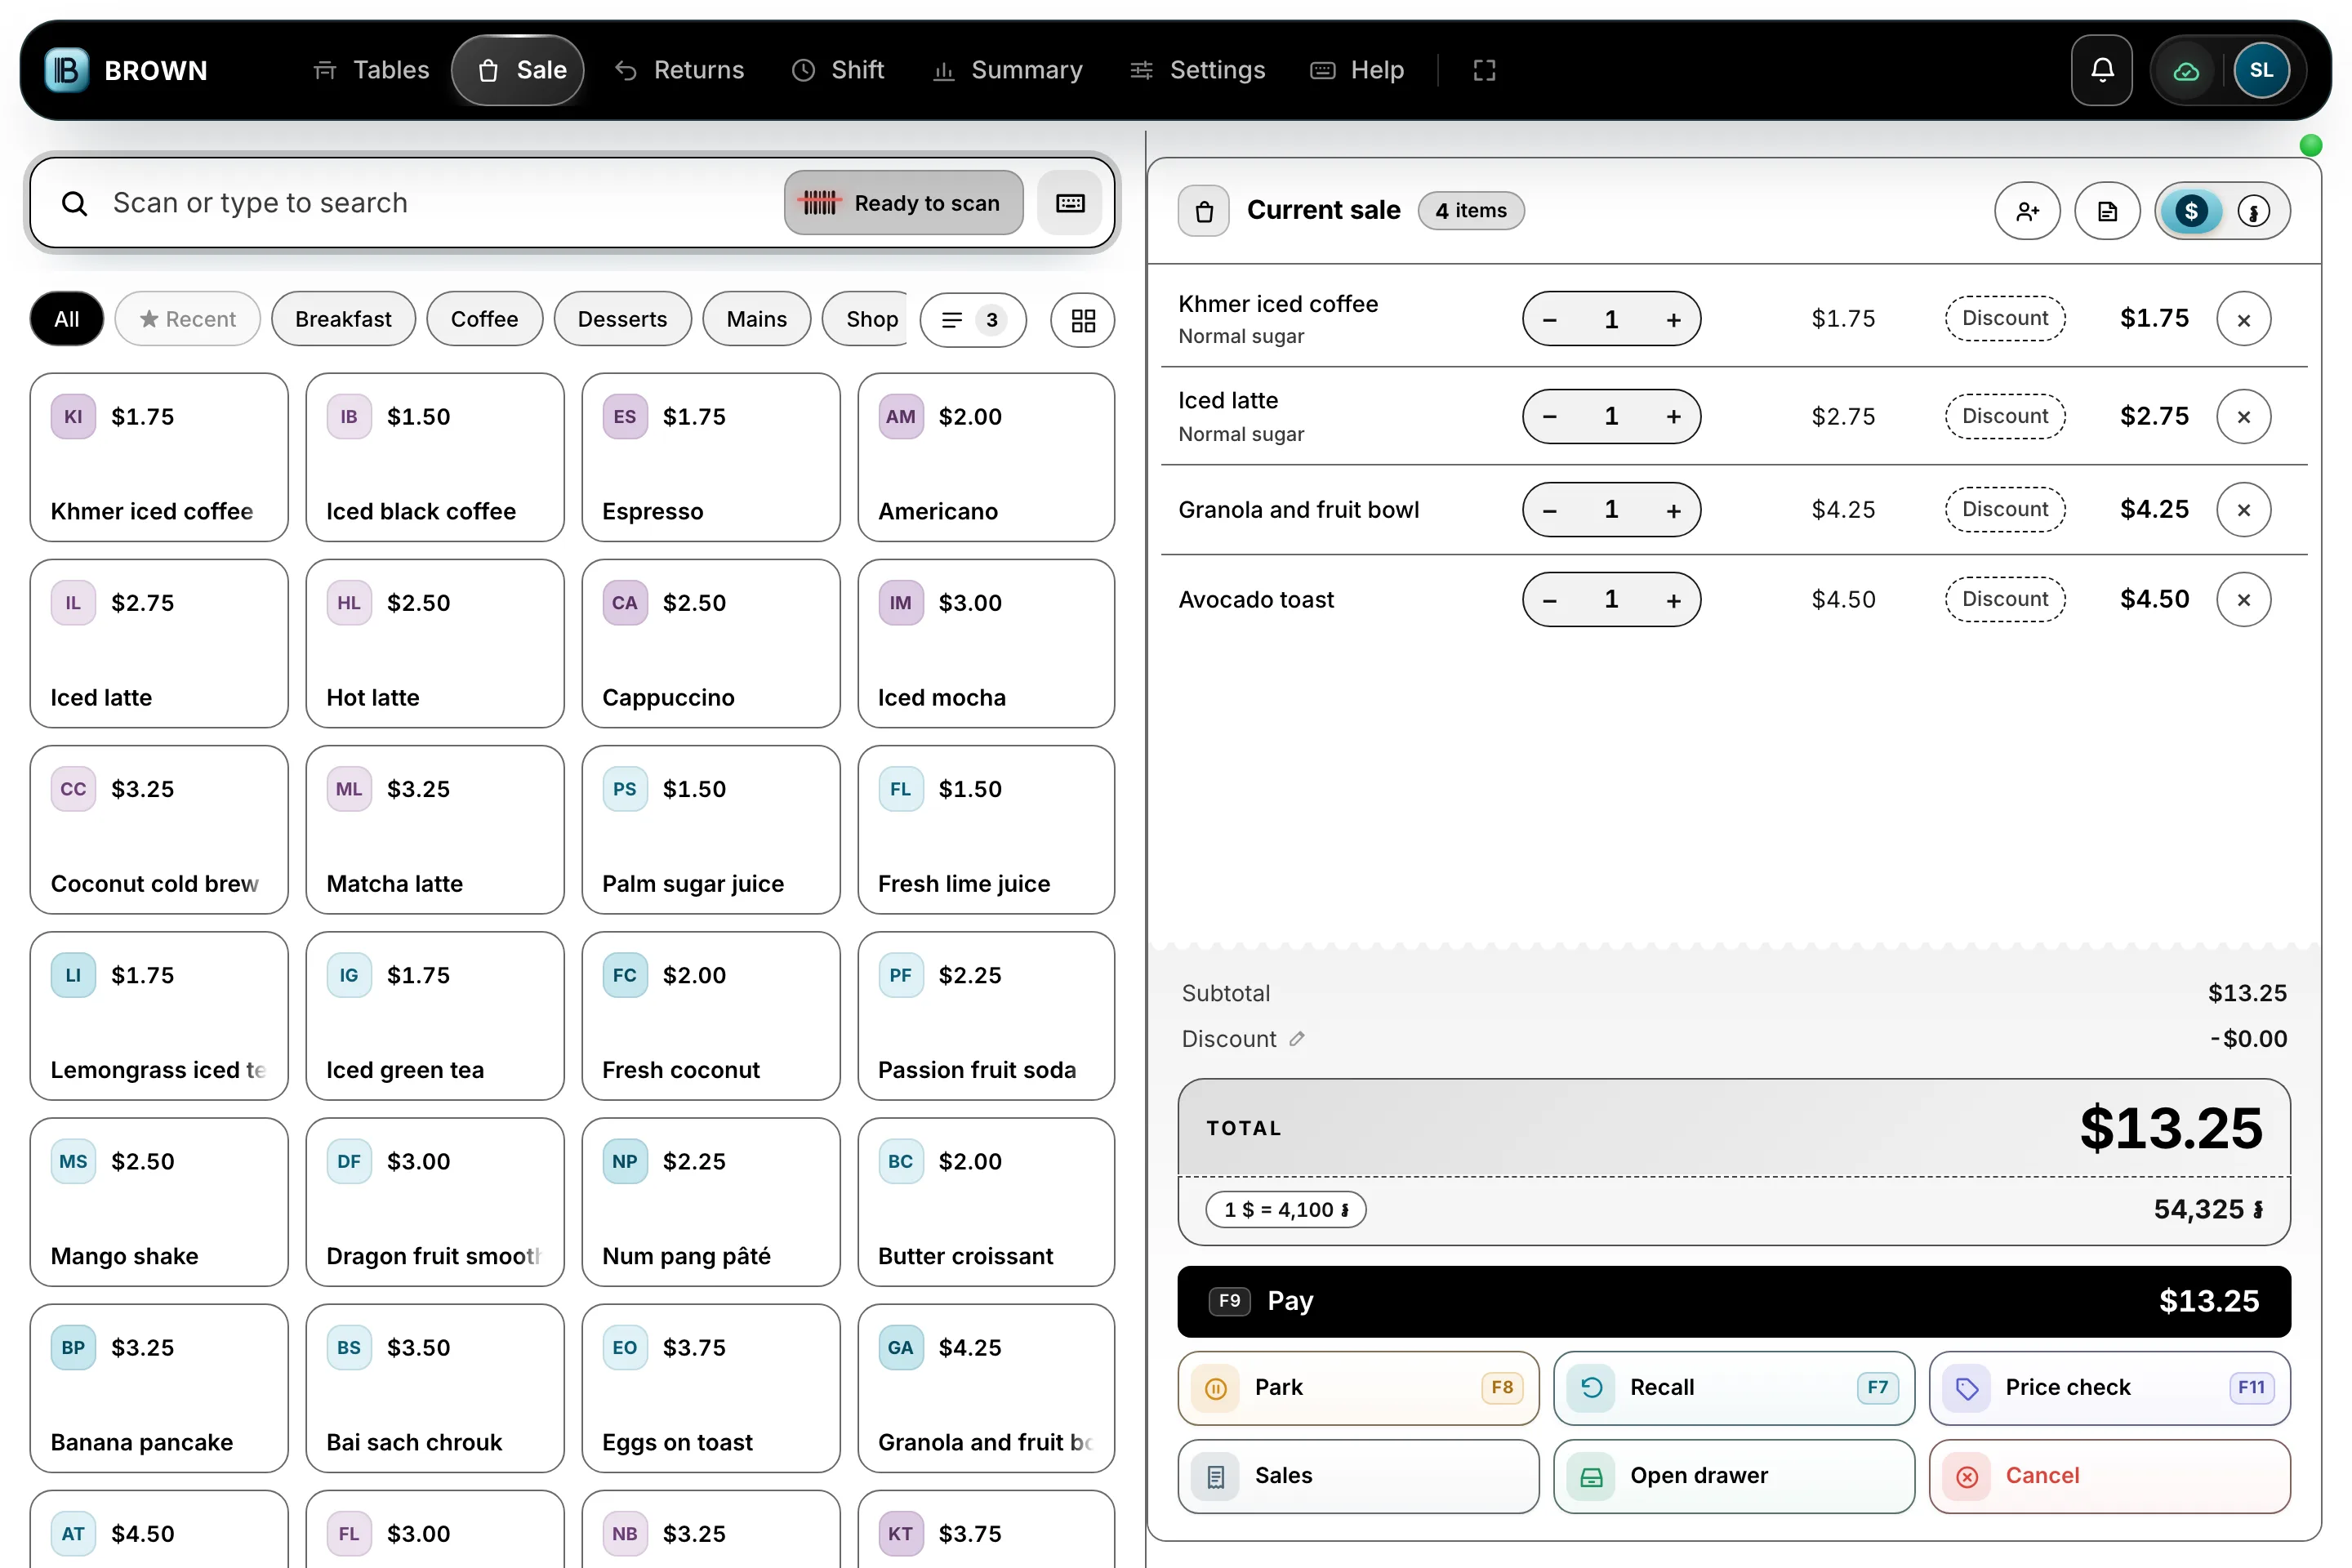The image size is (2352, 1568).
Task: Open the on-screen keyboard icon
Action: point(1070,203)
